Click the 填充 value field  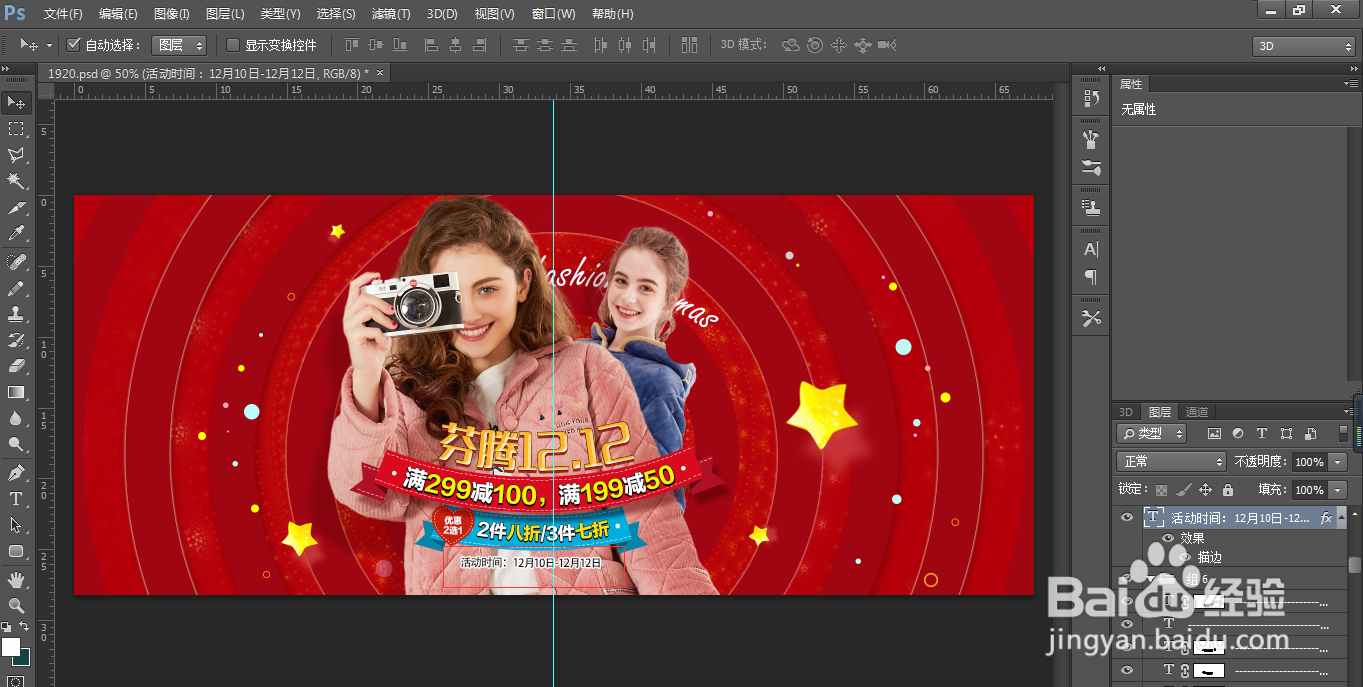click(x=1309, y=490)
